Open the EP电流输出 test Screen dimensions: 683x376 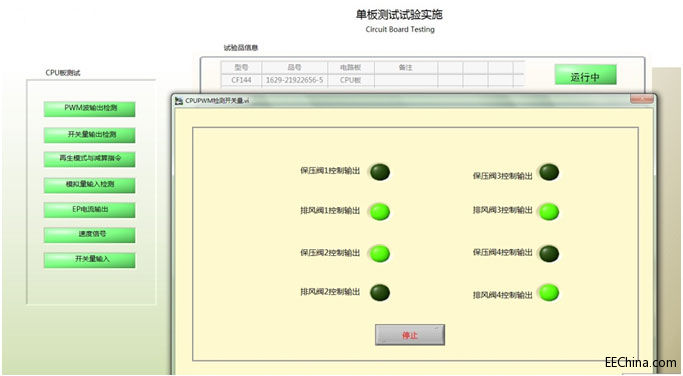coord(89,210)
